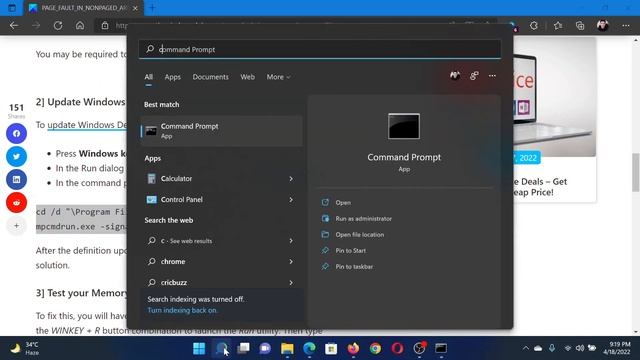Show hidden system tray icons chevron
This screenshot has height=360, width=640.
point(526,348)
